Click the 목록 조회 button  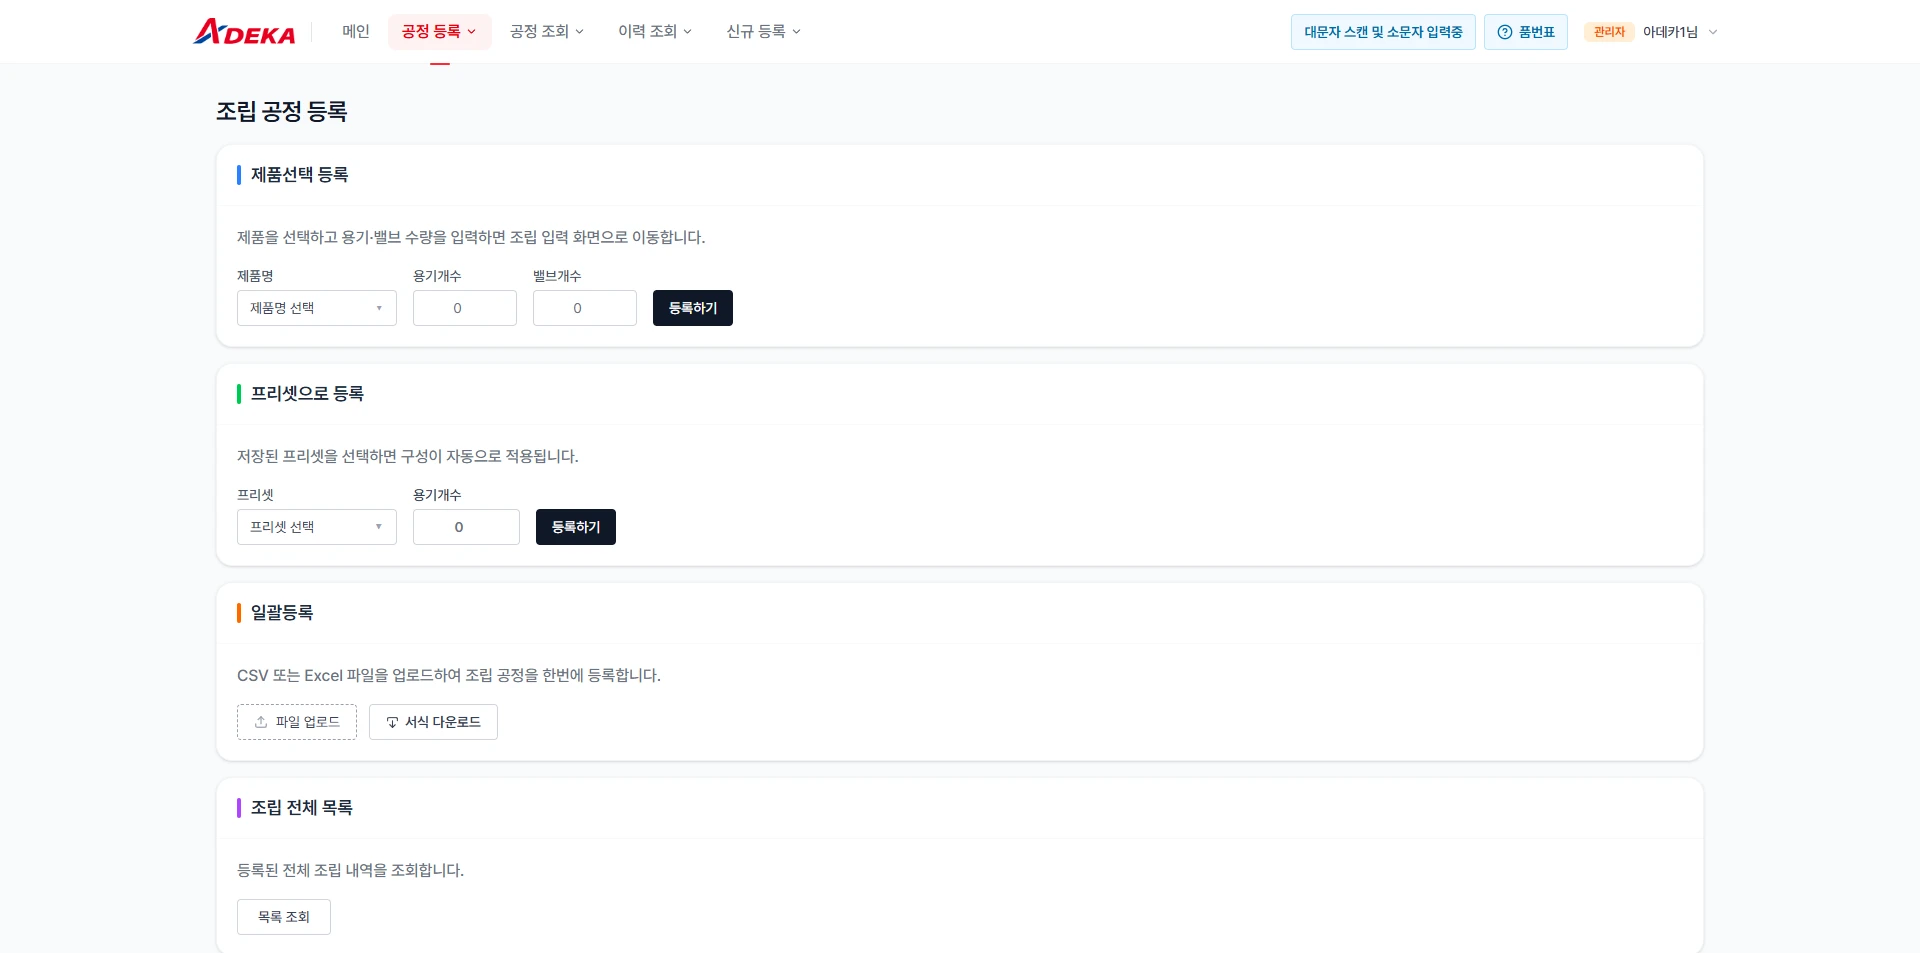pos(284,917)
